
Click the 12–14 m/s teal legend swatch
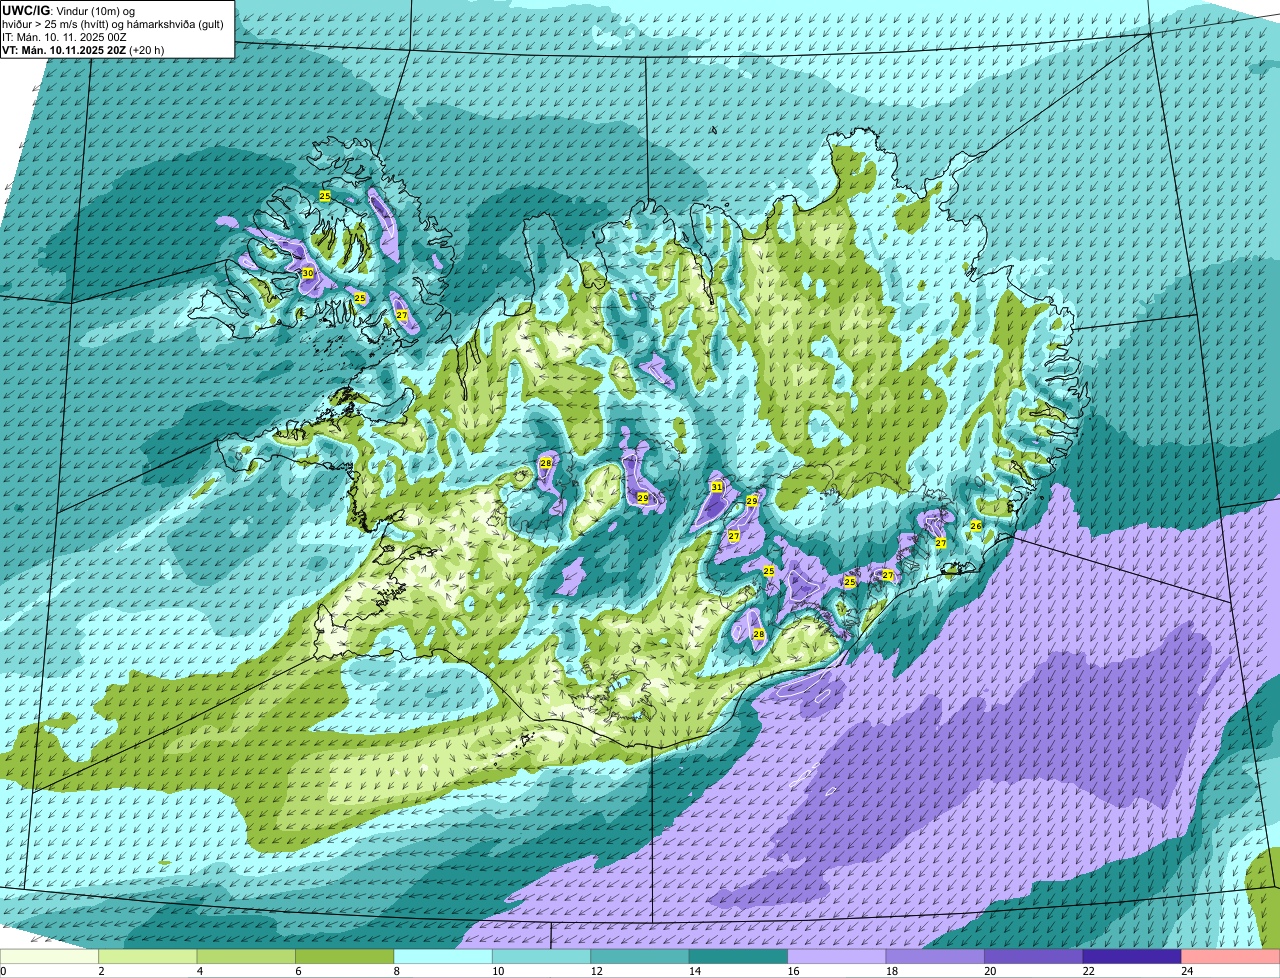pos(641,957)
